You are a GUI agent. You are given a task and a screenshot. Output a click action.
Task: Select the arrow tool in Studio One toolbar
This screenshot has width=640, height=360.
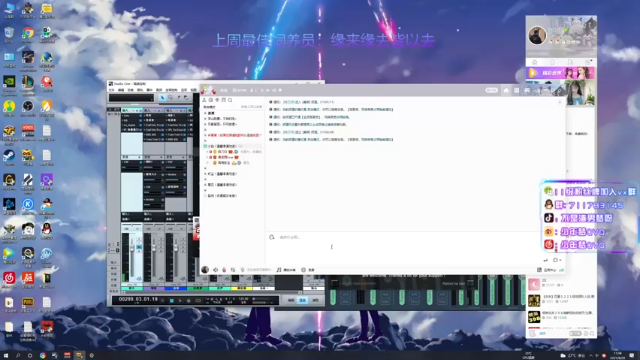point(162,98)
